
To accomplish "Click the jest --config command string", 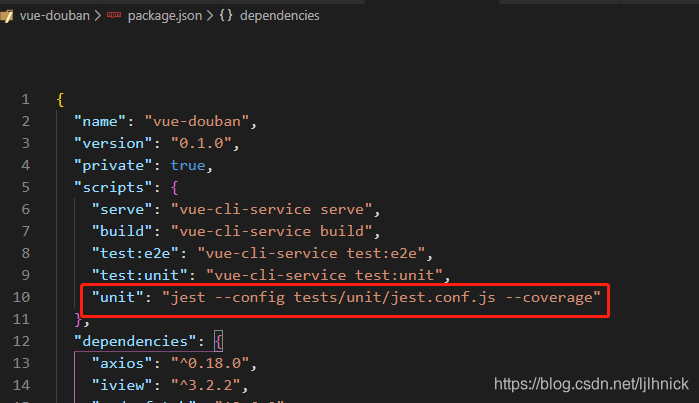I will tap(381, 297).
